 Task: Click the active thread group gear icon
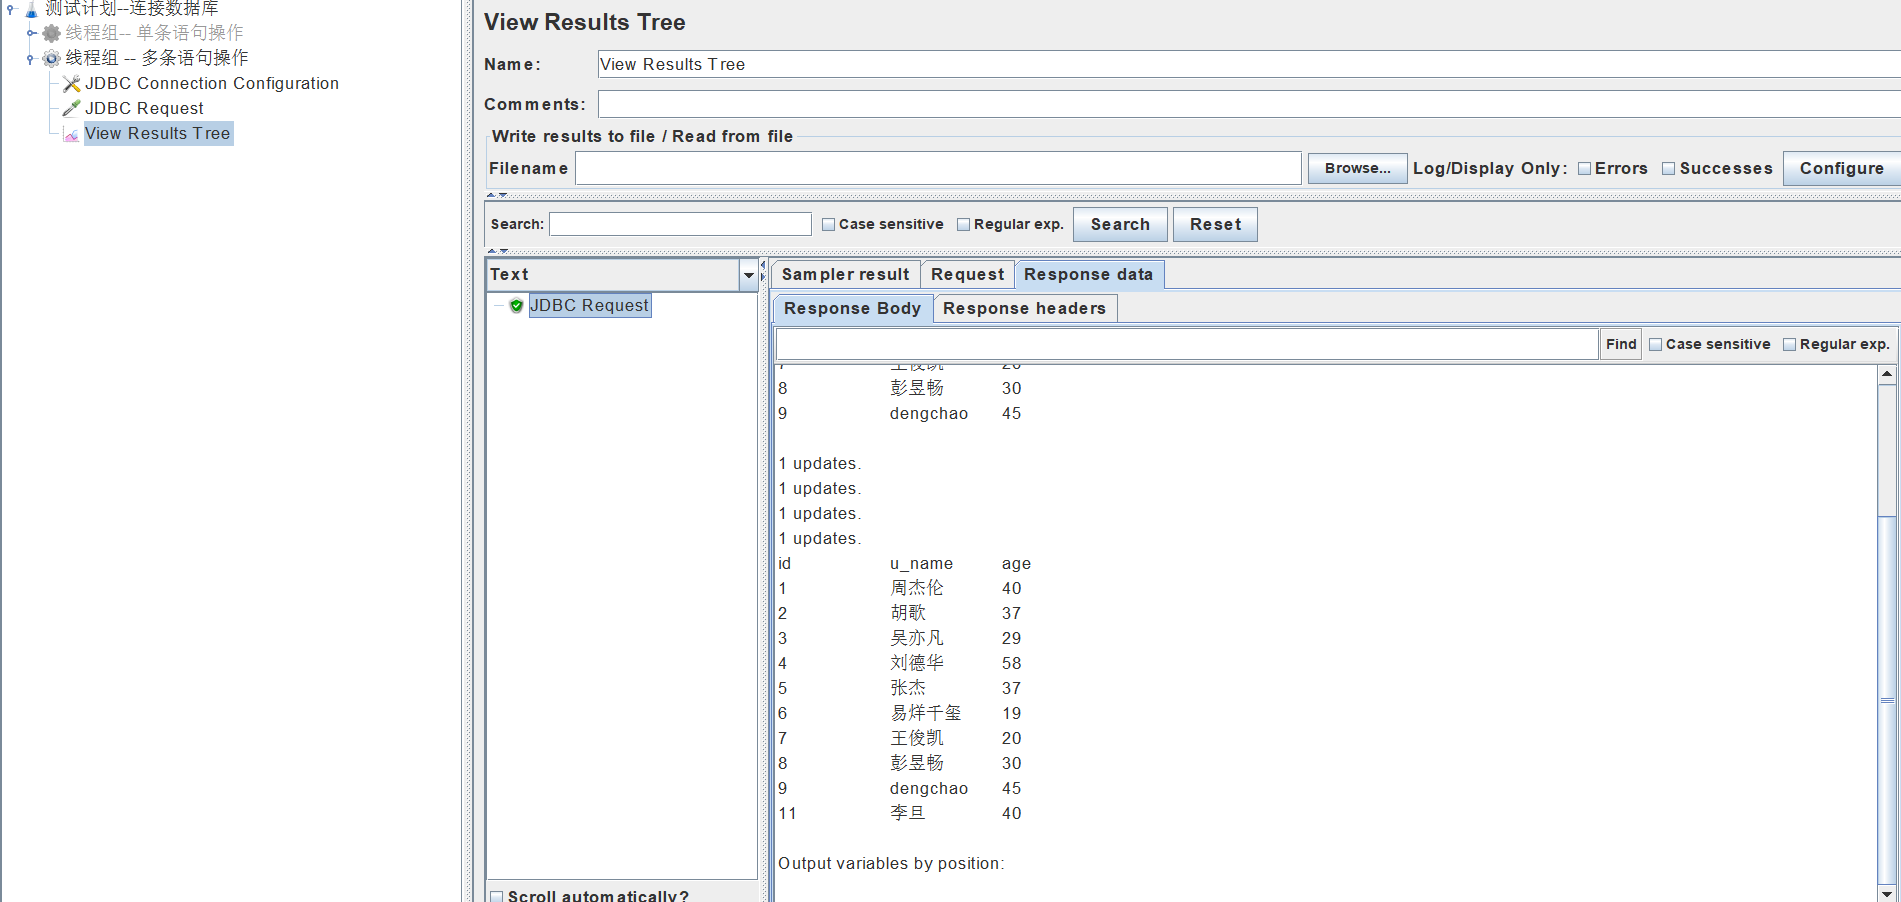(x=52, y=58)
